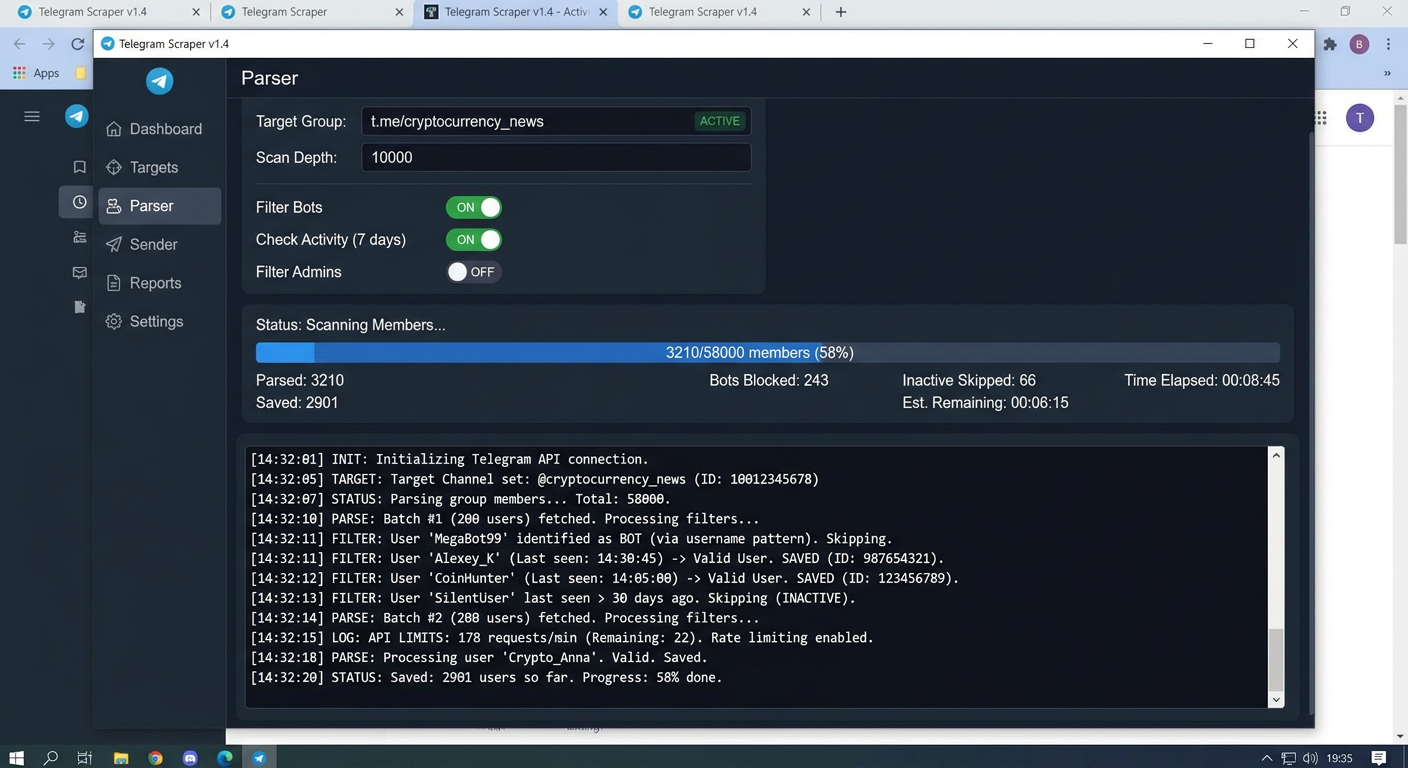Screen dimensions: 1408x768
Task: Click the hamburger menu icon in the background page
Action: (x=32, y=116)
